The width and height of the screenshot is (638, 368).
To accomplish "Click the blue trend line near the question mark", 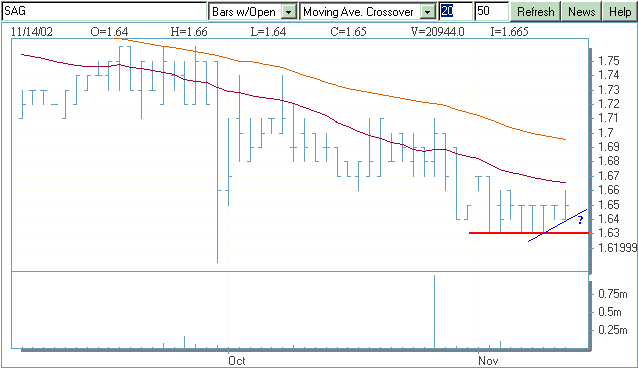I will click(558, 226).
